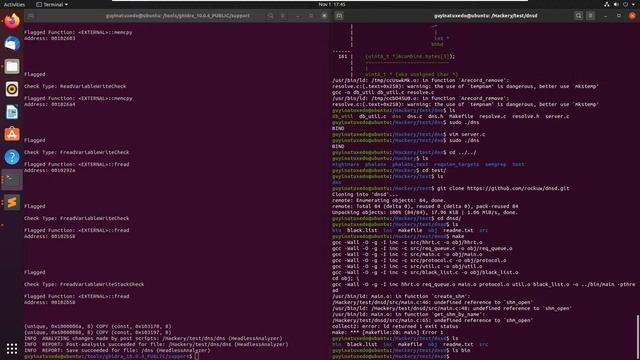Select the Terminal icon in dock
The image size is (640, 360).
click(x=12, y=180)
